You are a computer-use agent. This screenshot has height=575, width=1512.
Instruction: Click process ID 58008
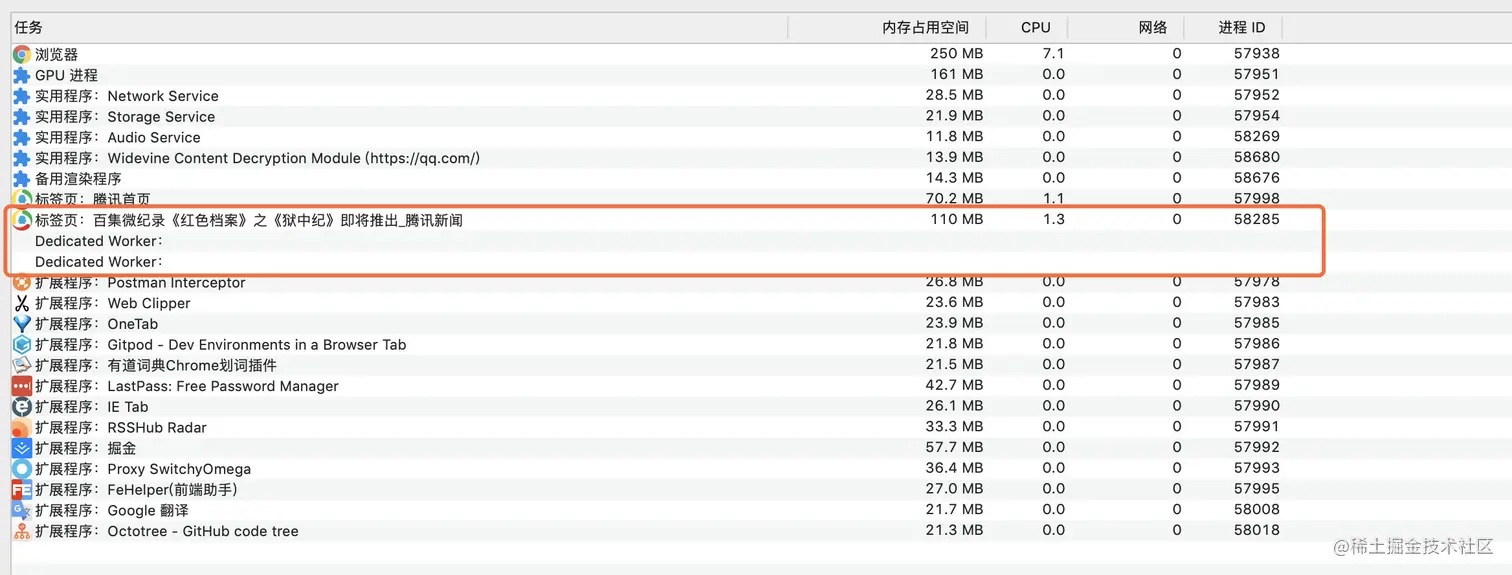click(x=1257, y=509)
